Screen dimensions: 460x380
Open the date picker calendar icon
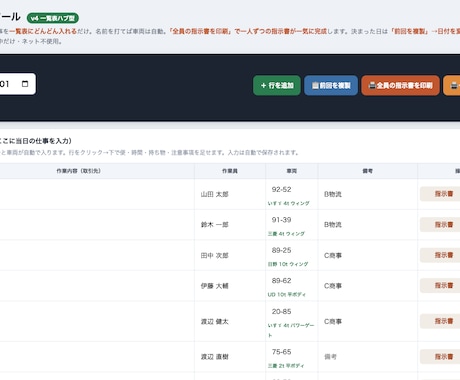25,84
